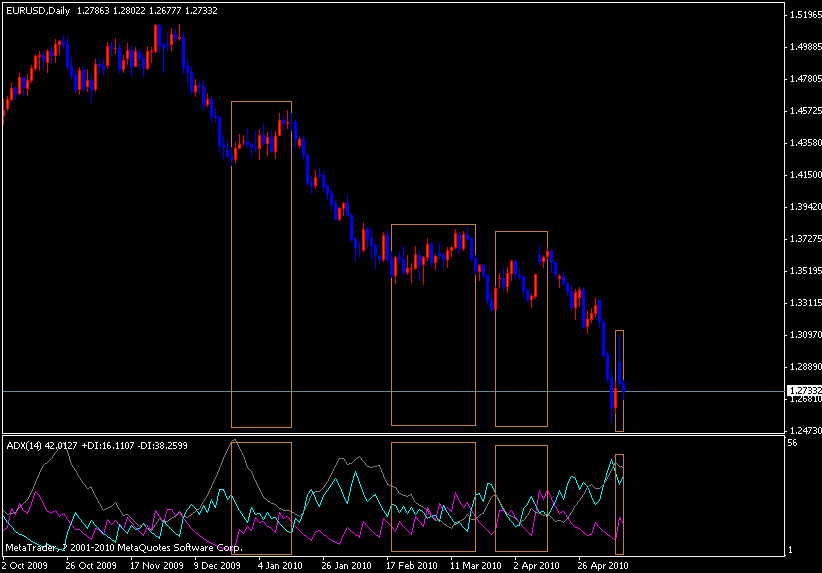The image size is (822, 573).
Task: Click the EURUSD,Daily chart title text
Action: point(38,10)
